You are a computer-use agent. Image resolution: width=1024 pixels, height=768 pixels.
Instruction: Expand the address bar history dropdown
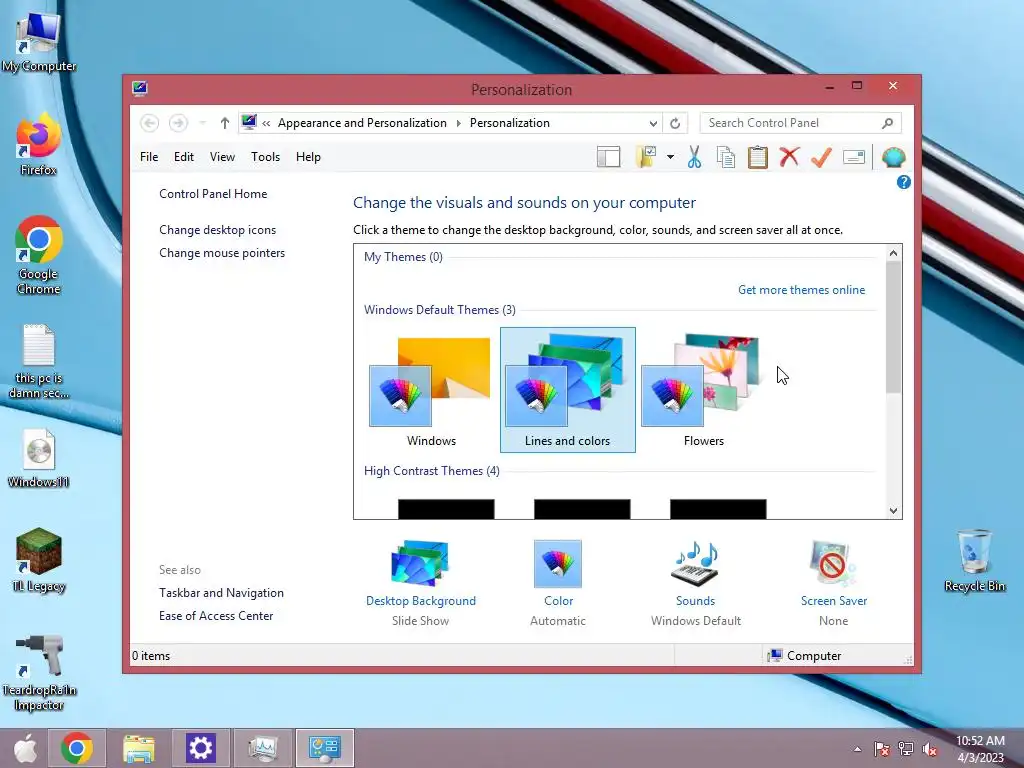click(x=653, y=123)
